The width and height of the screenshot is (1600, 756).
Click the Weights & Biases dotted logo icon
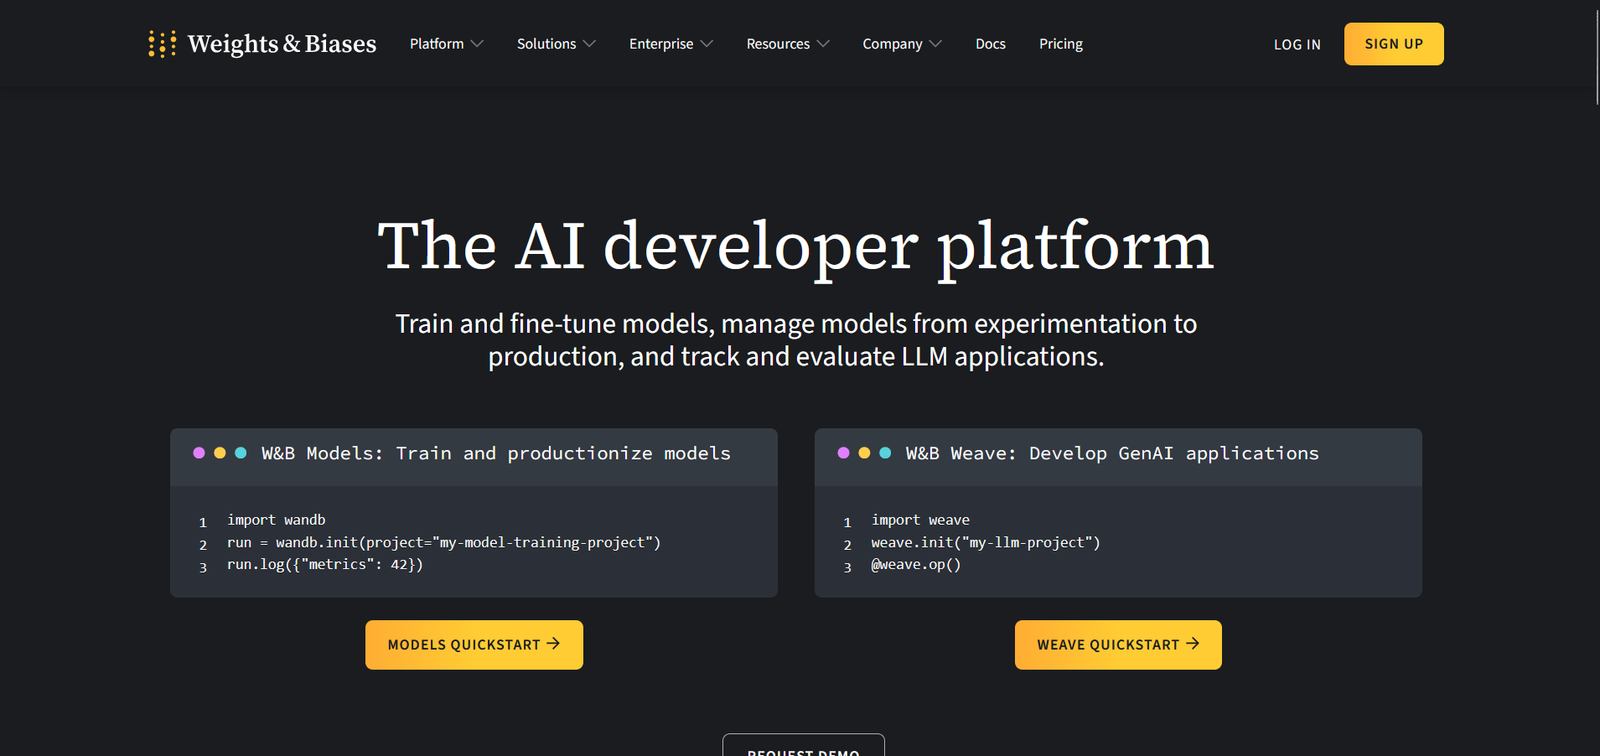point(162,44)
